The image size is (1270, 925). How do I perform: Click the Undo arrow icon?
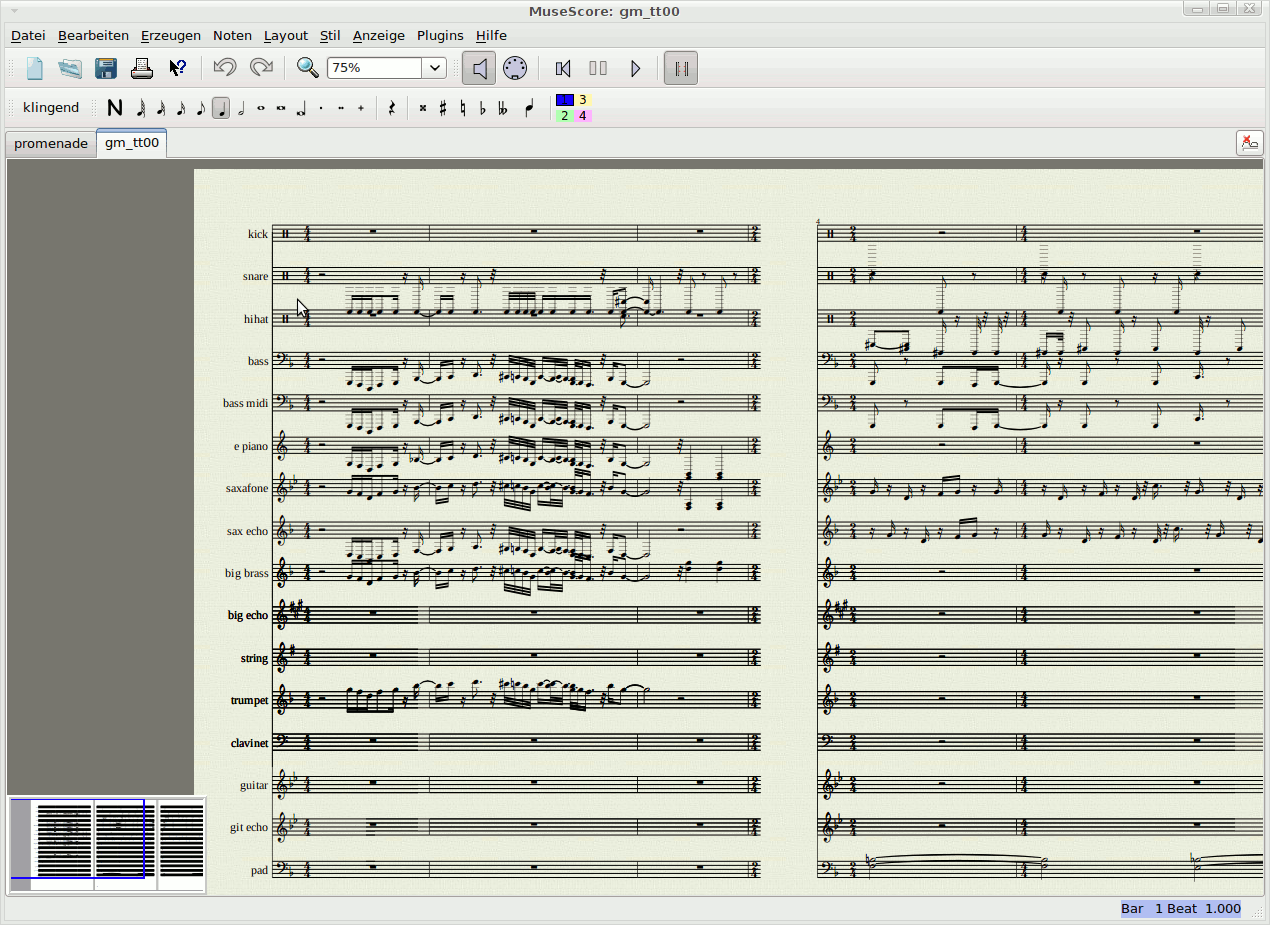pos(225,68)
